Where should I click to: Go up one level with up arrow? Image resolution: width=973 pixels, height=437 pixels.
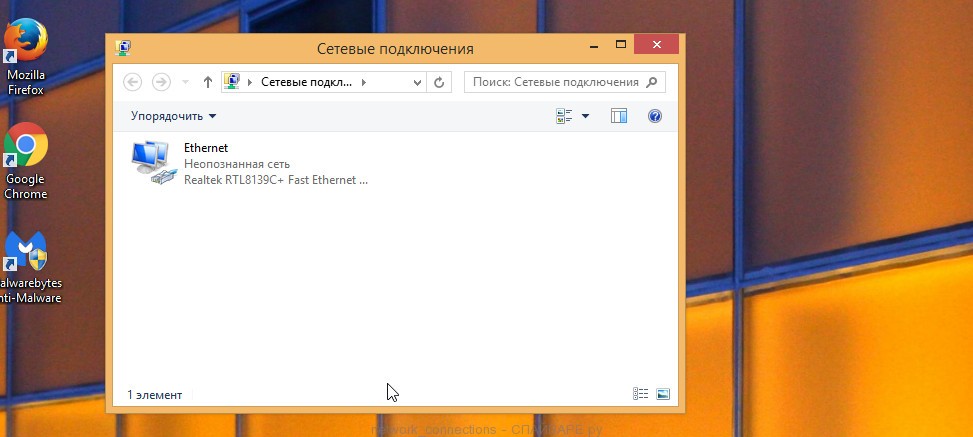[208, 82]
